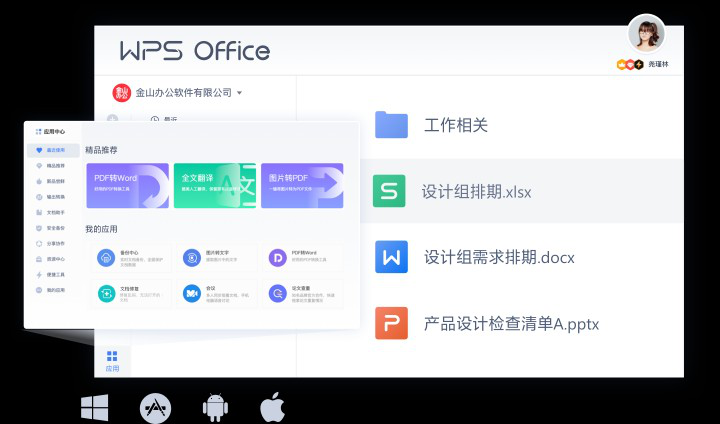Open the 工作相关 folder icon
Viewport: 720px width, 424px height.
tap(391, 124)
